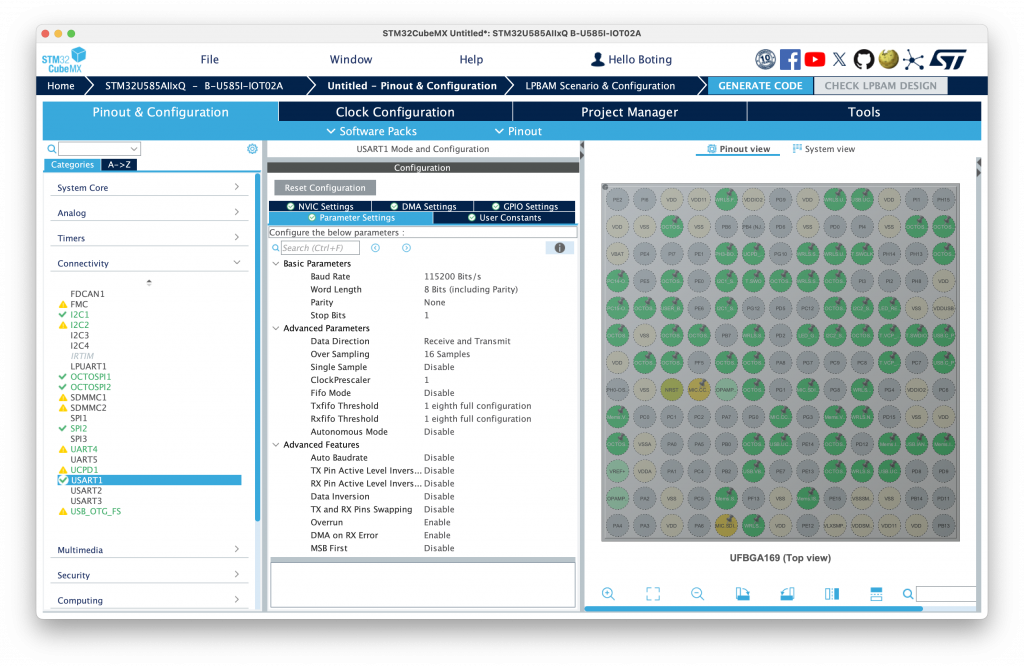This screenshot has width=1024, height=667.
Task: Expand the Computing category
Action: [149, 600]
